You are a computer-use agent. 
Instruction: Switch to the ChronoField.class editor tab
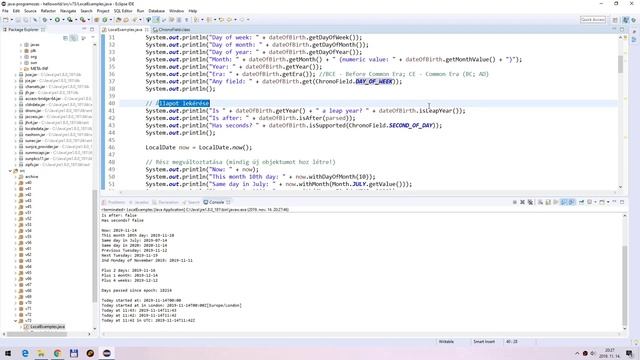pyautogui.click(x=171, y=29)
